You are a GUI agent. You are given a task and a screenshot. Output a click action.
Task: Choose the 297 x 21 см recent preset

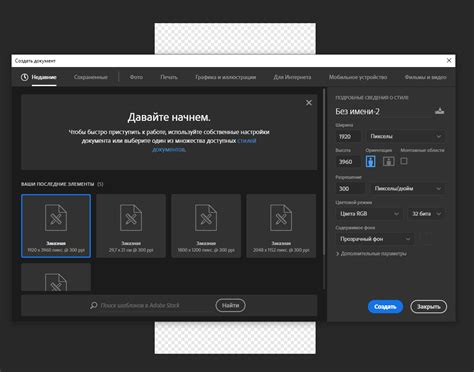pyautogui.click(x=131, y=226)
